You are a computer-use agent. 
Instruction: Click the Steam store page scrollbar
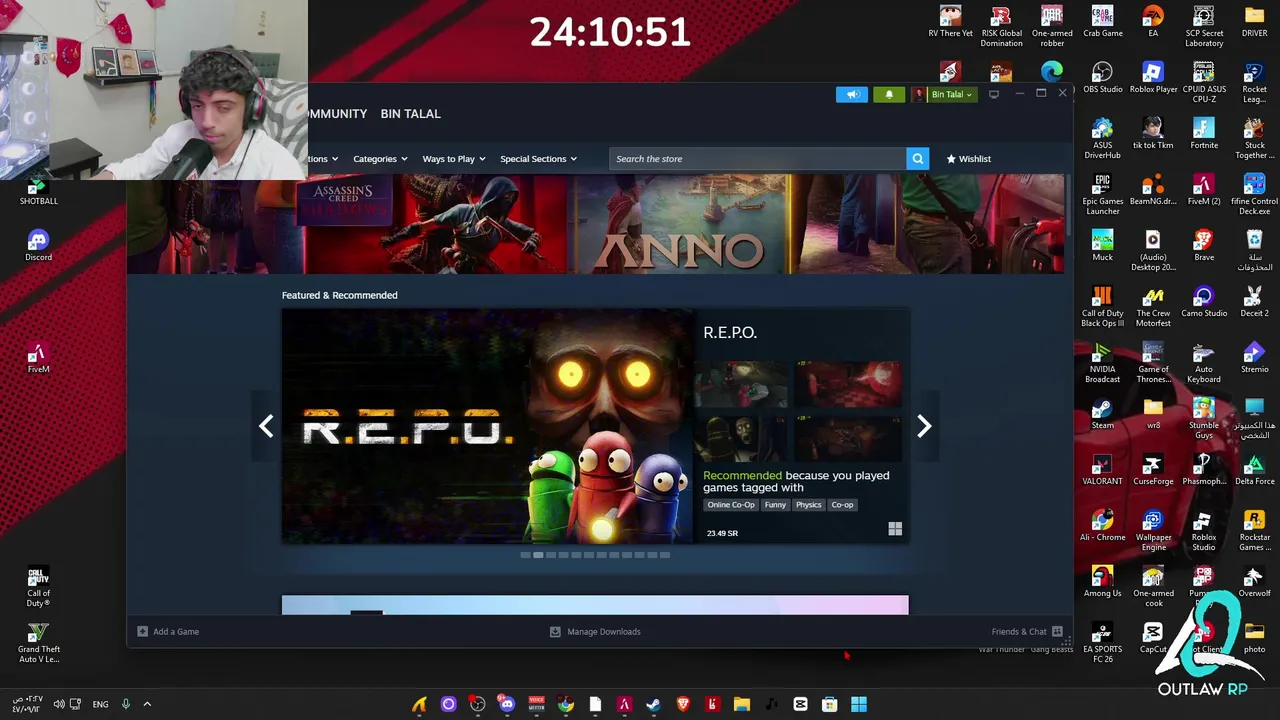[x=1068, y=206]
